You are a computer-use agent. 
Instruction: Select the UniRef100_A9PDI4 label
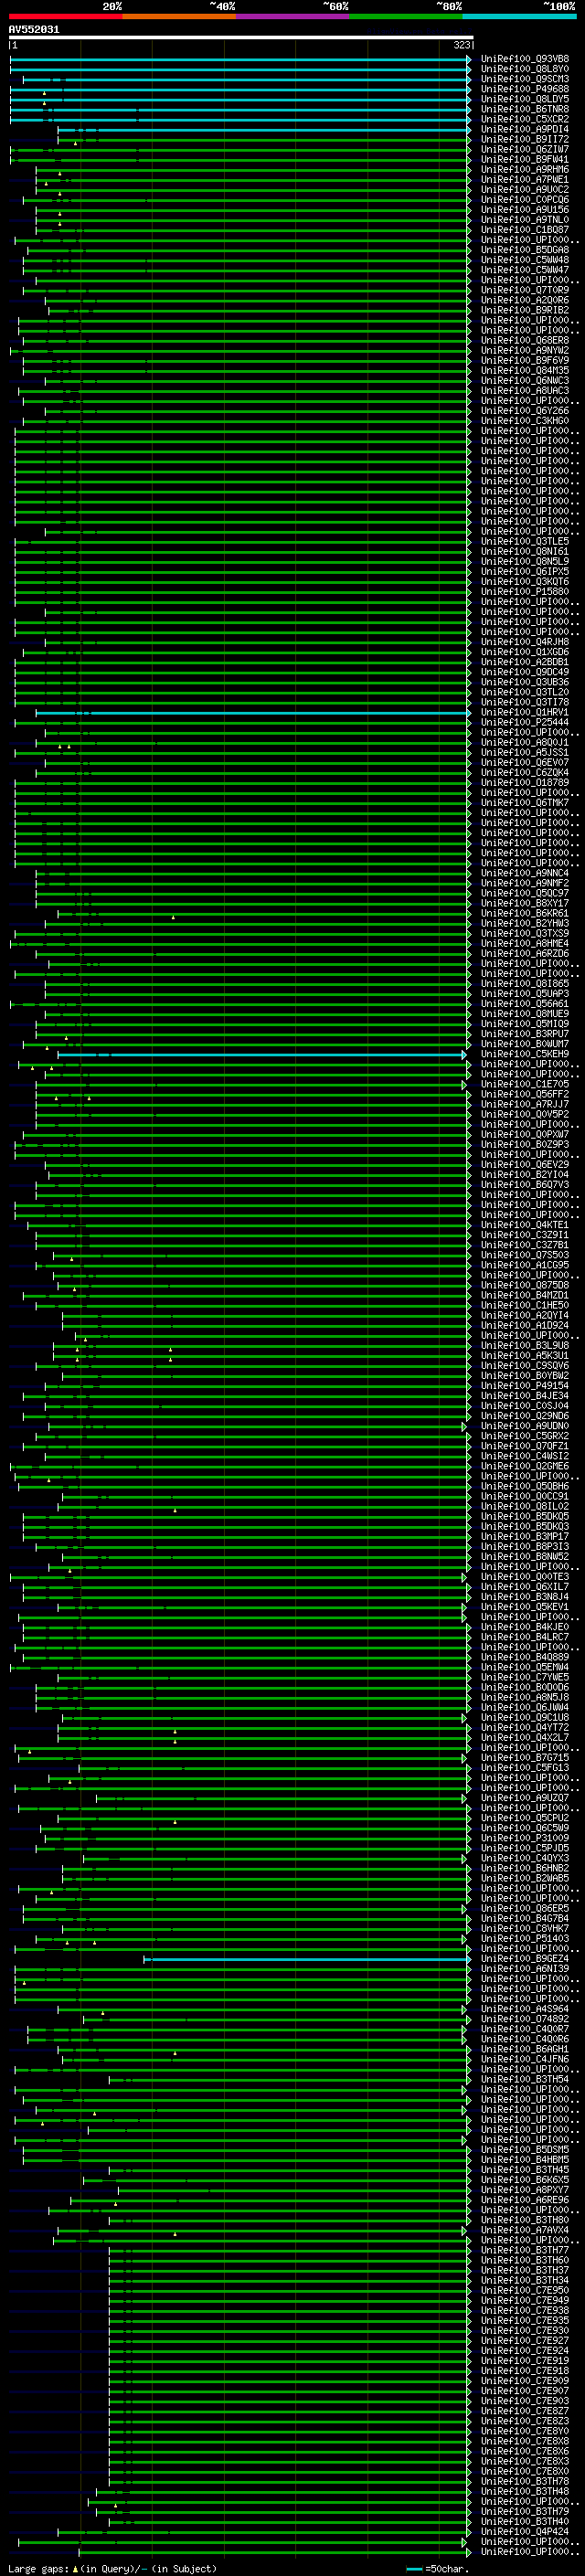pos(525,129)
